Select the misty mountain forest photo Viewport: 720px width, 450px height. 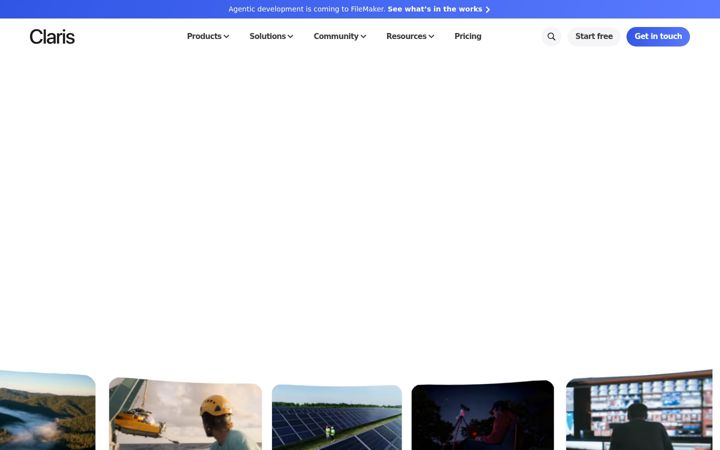(x=47, y=411)
